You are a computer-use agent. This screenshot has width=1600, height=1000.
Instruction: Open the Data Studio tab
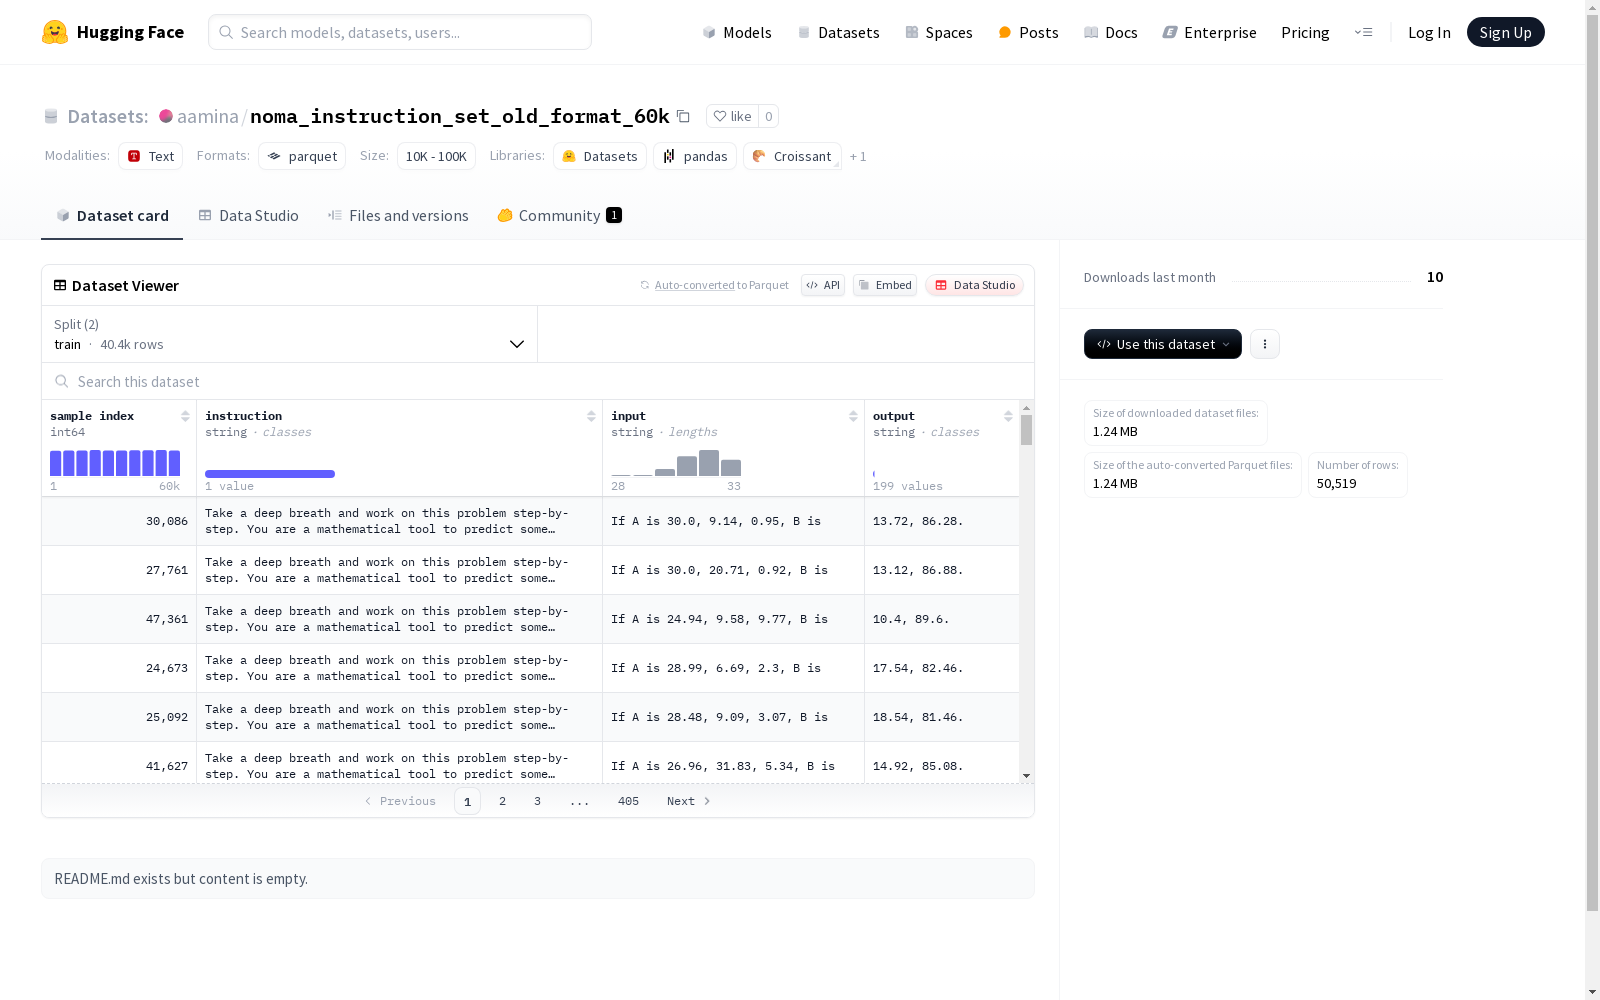click(x=248, y=215)
